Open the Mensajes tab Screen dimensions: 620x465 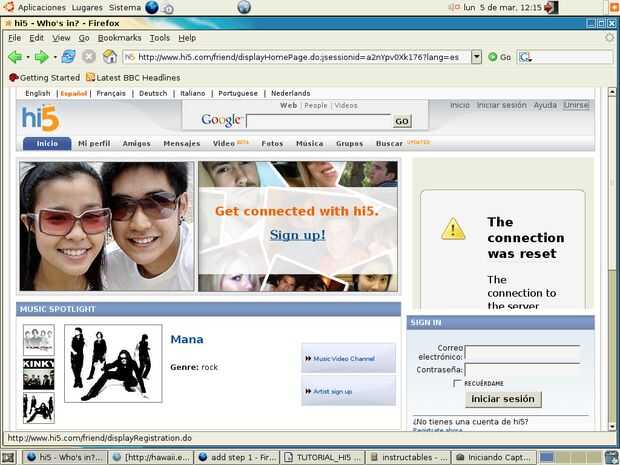181,144
